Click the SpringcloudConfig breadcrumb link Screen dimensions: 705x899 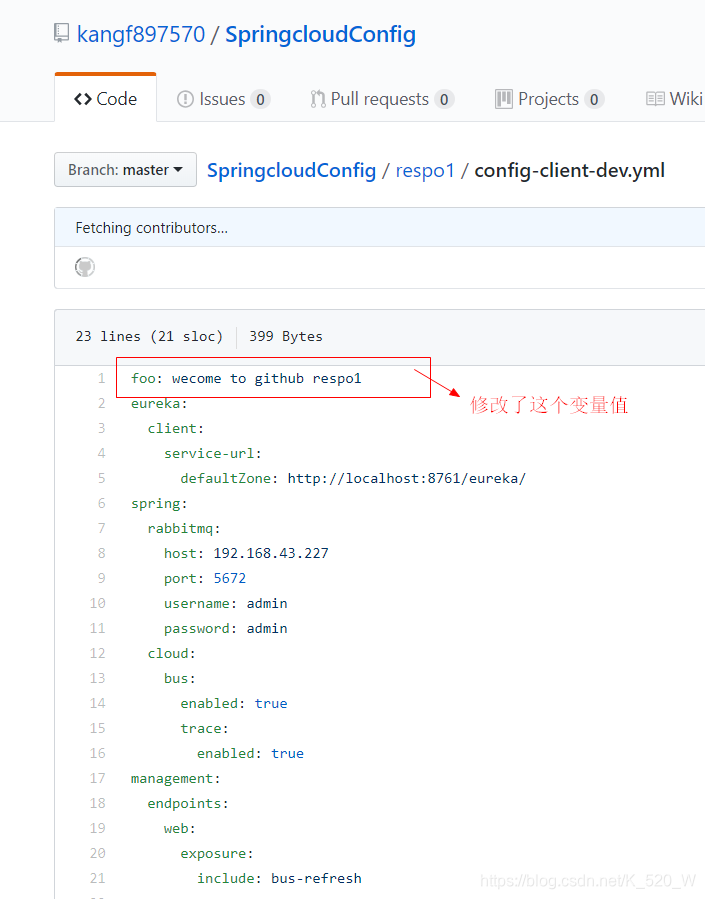click(291, 170)
